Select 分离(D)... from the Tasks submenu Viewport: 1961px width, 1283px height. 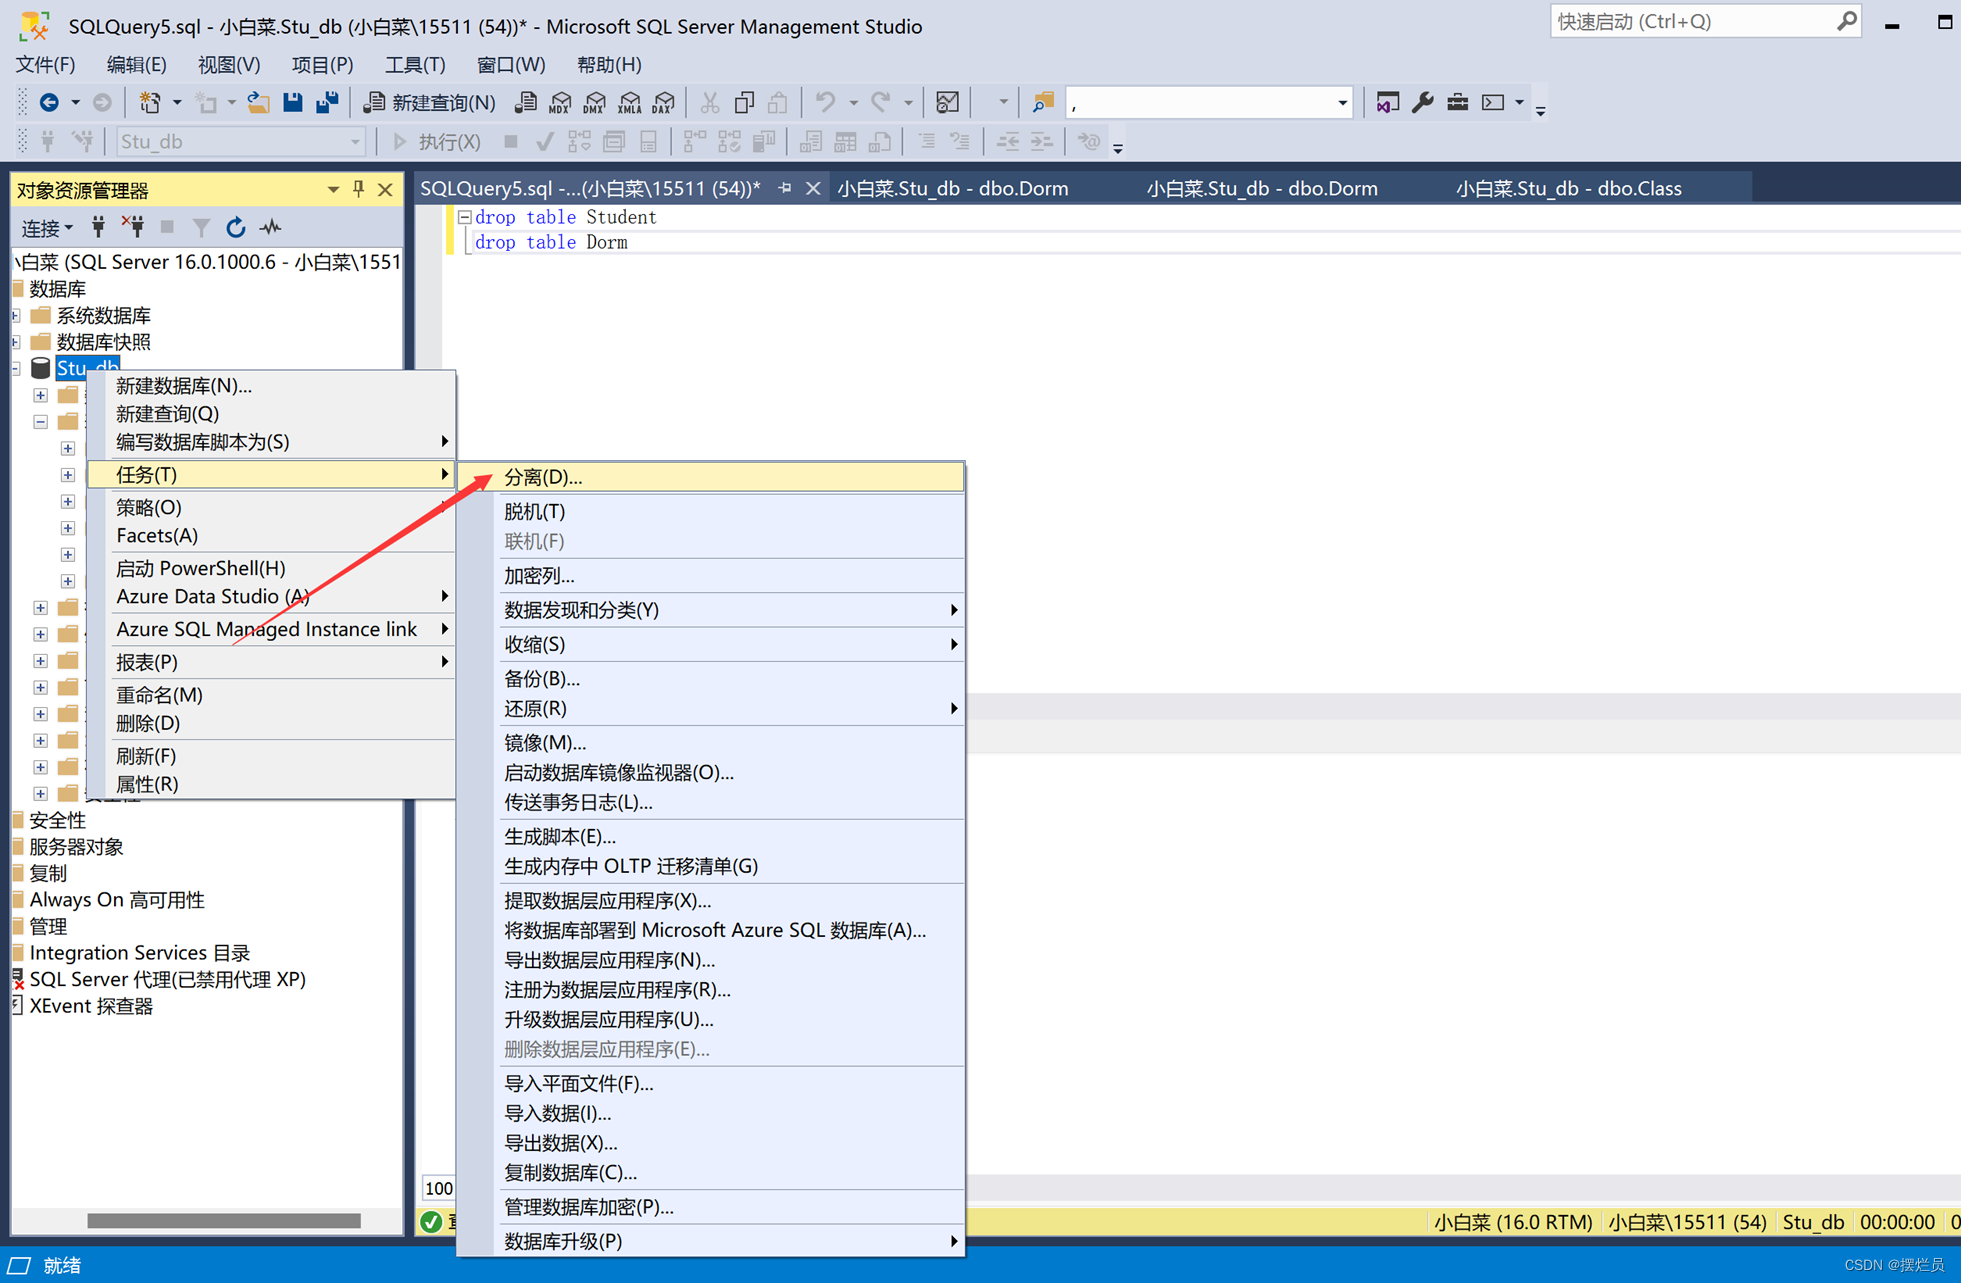coord(543,477)
